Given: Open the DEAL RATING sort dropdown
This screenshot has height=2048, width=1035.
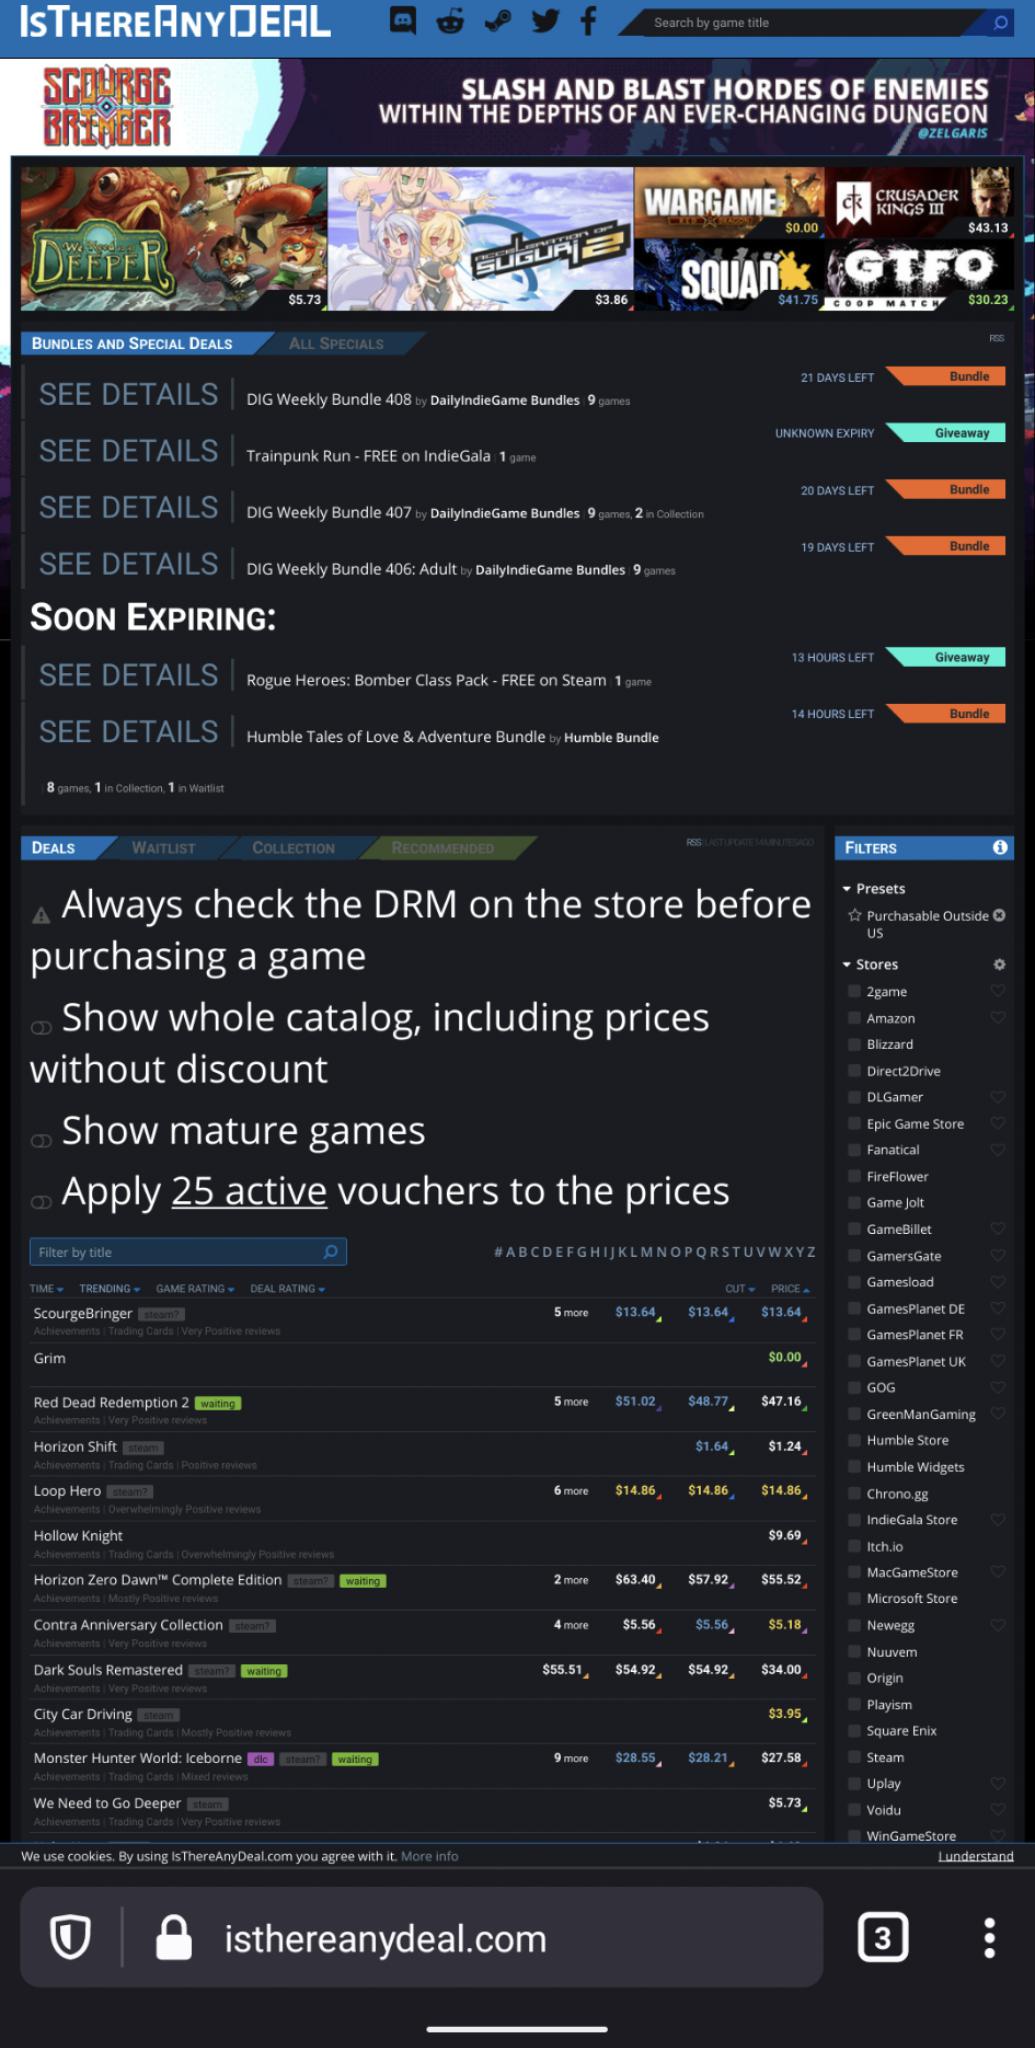Looking at the screenshot, I should (x=287, y=1288).
